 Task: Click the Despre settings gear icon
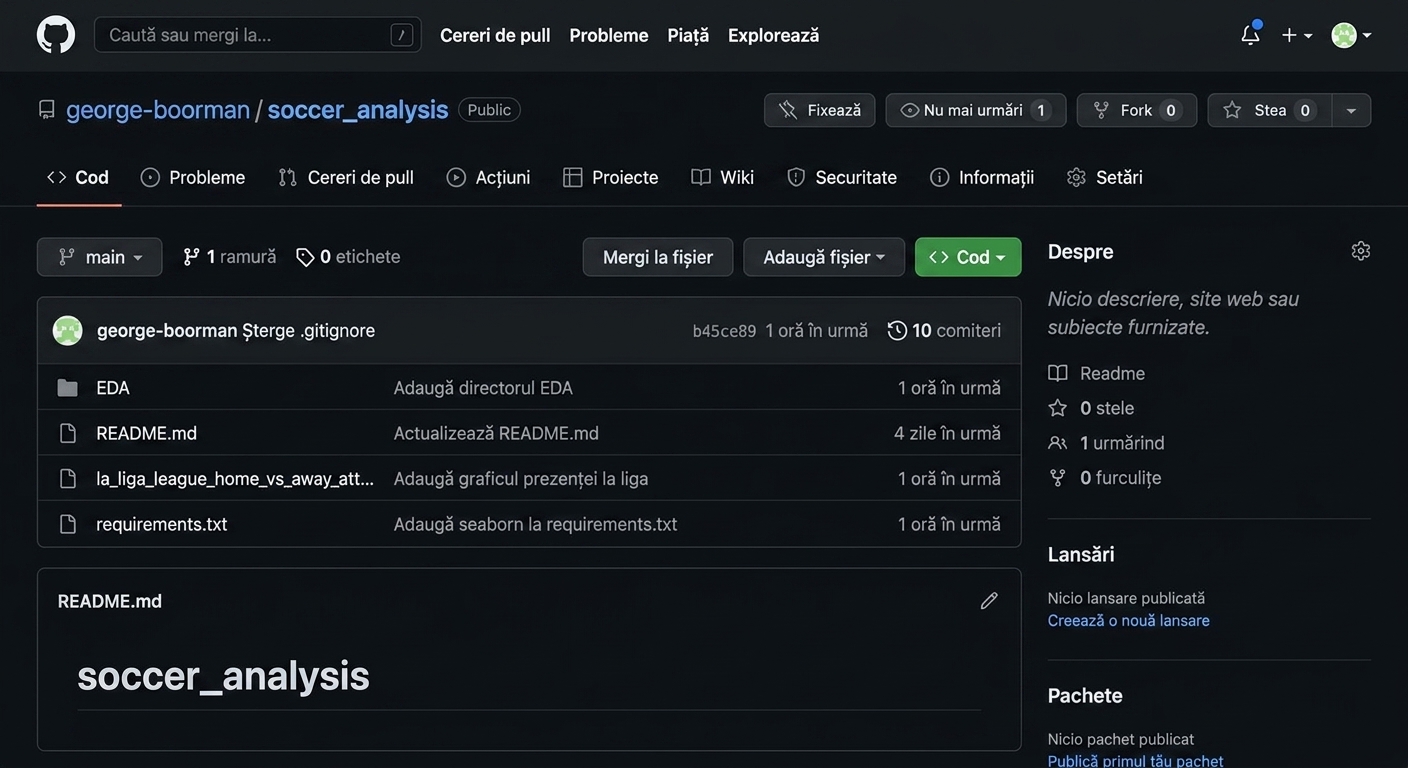[1361, 251]
